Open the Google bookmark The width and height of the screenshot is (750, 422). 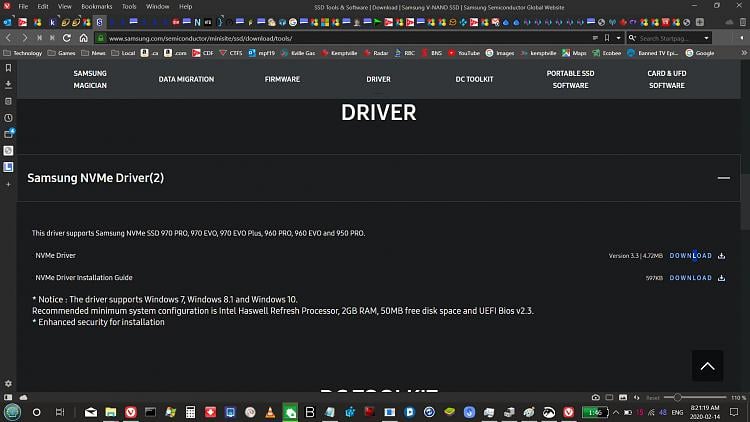(x=700, y=53)
